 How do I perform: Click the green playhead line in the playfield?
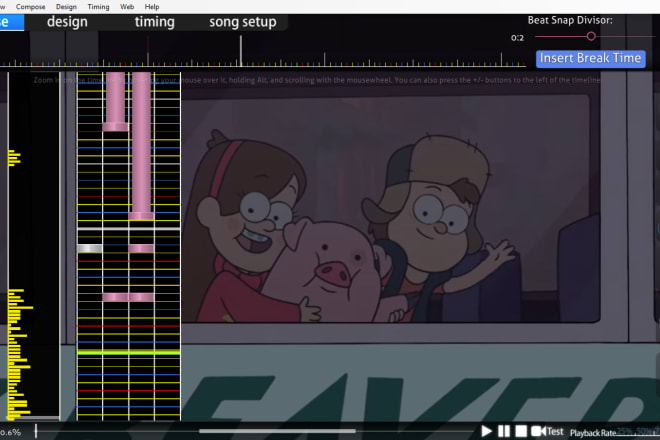click(128, 352)
